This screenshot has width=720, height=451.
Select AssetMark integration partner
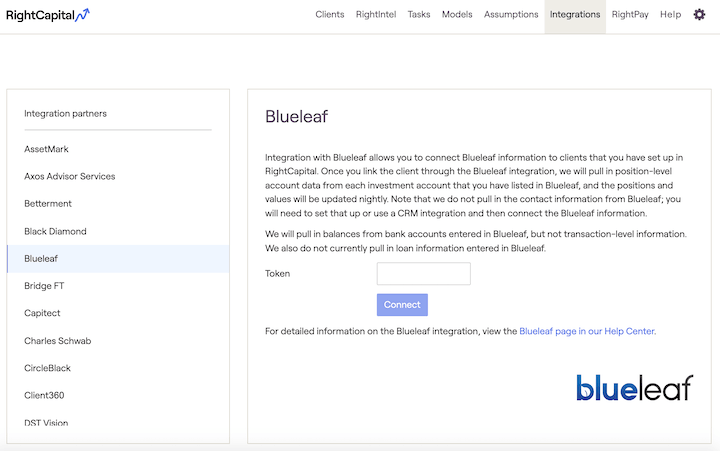(x=118, y=149)
